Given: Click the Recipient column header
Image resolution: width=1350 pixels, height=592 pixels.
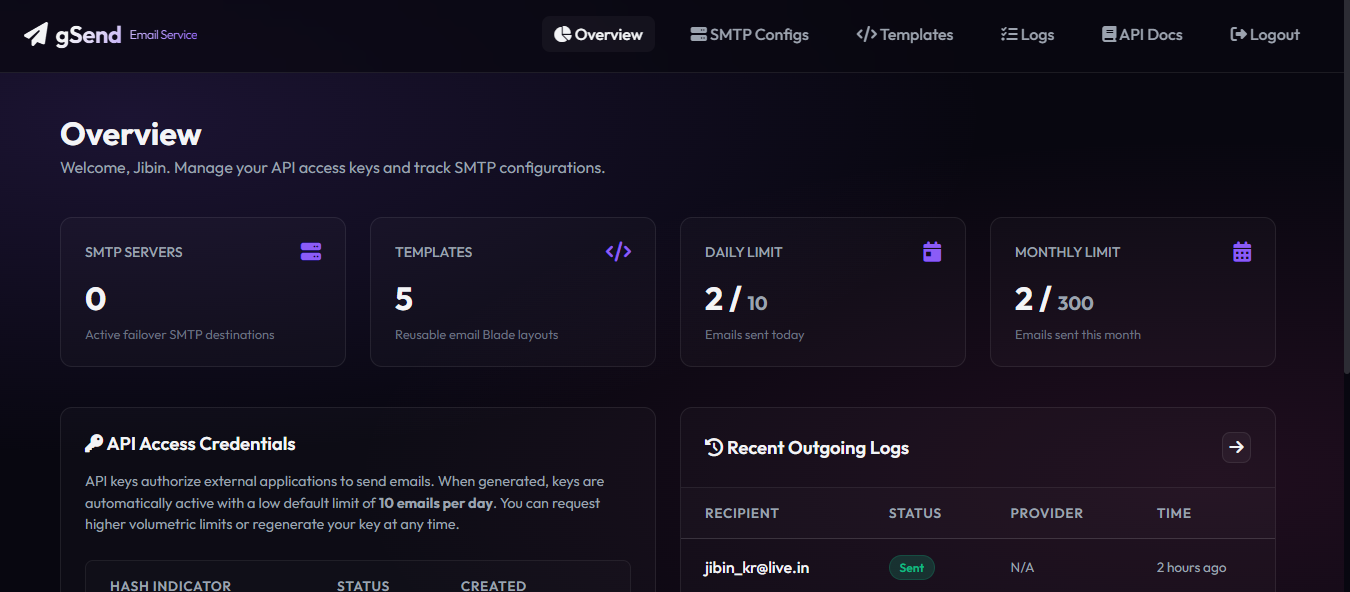Looking at the screenshot, I should pos(742,513).
